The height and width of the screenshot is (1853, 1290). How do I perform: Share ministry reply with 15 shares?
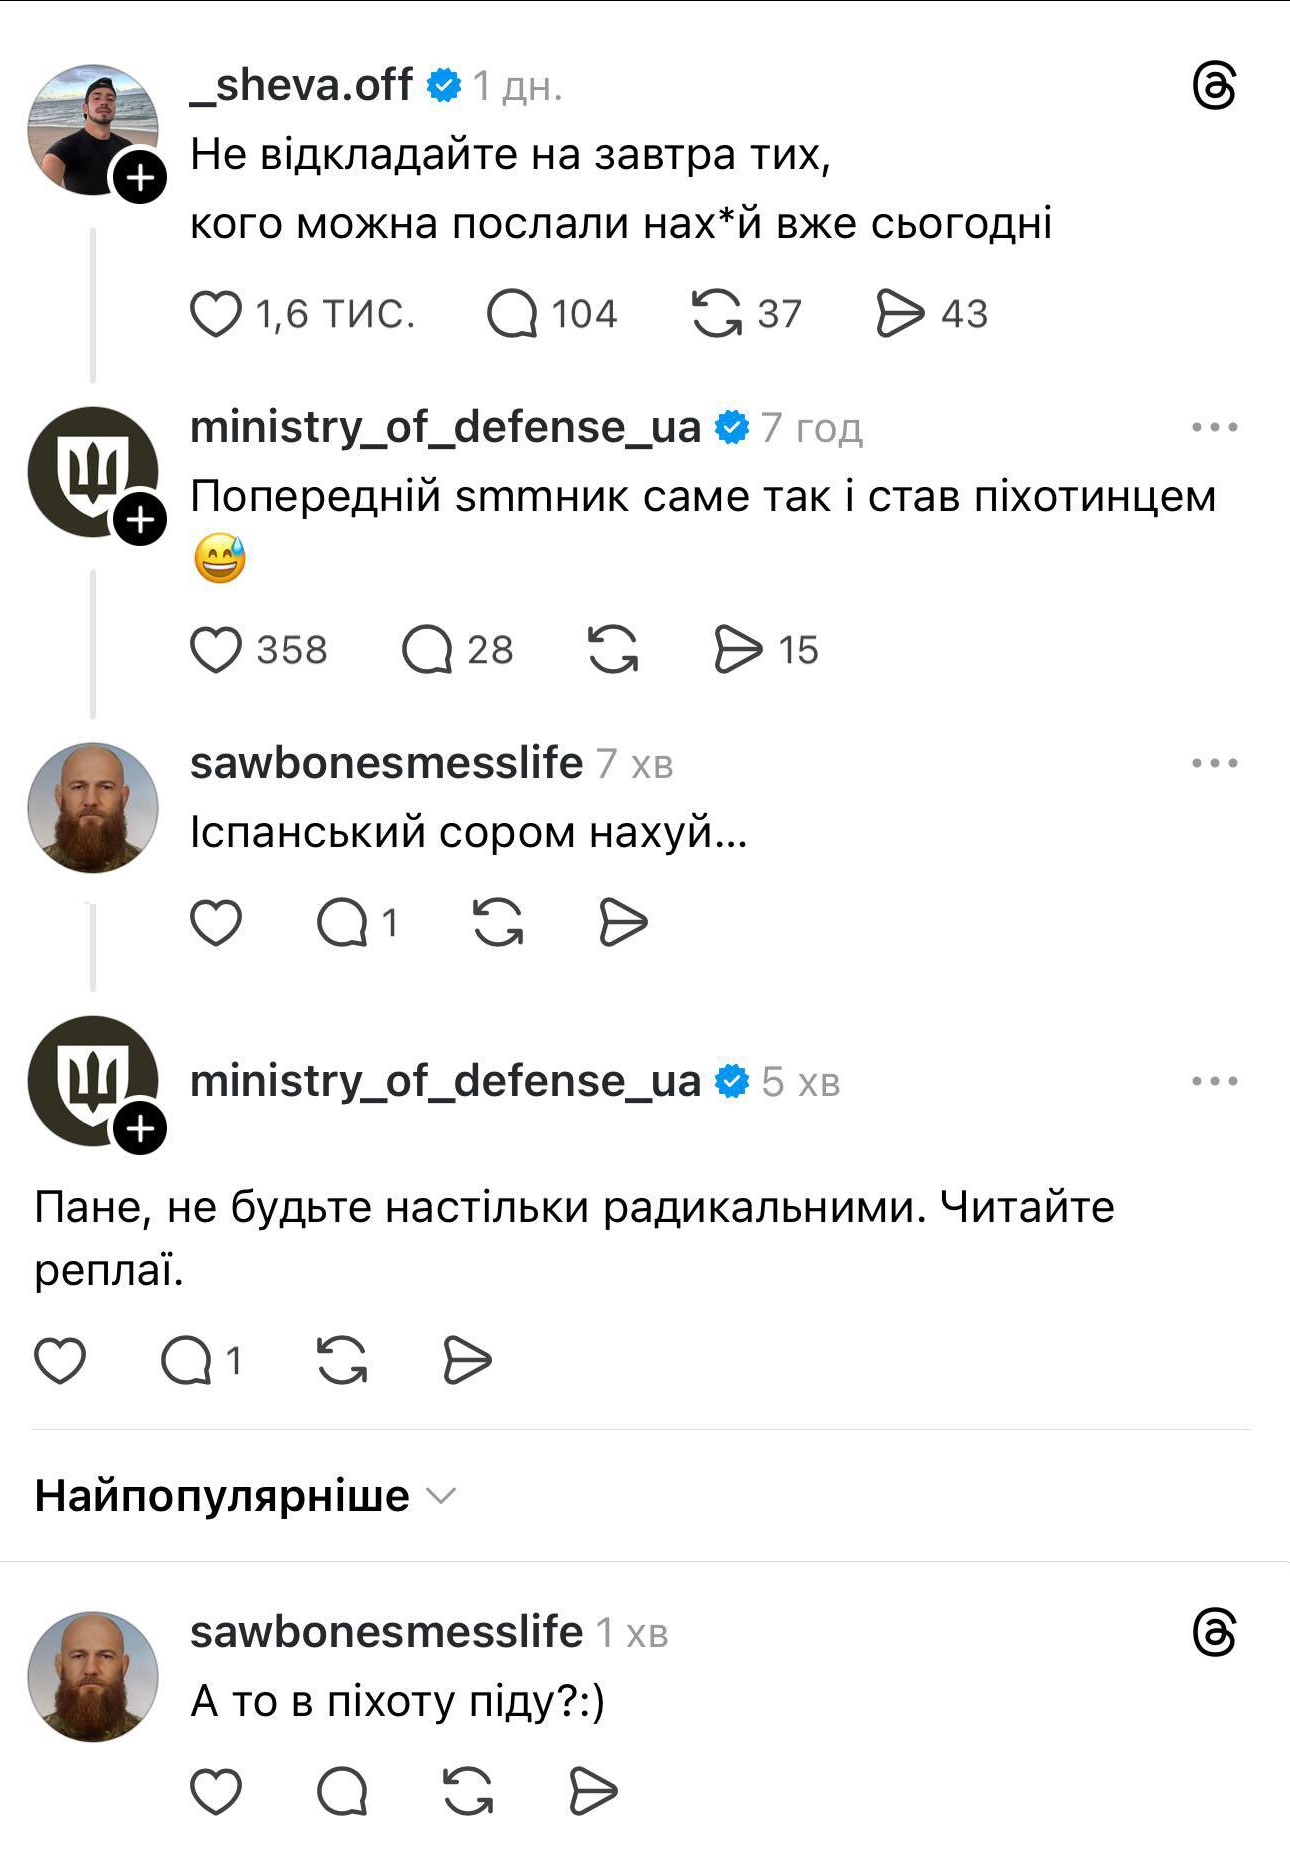click(738, 650)
